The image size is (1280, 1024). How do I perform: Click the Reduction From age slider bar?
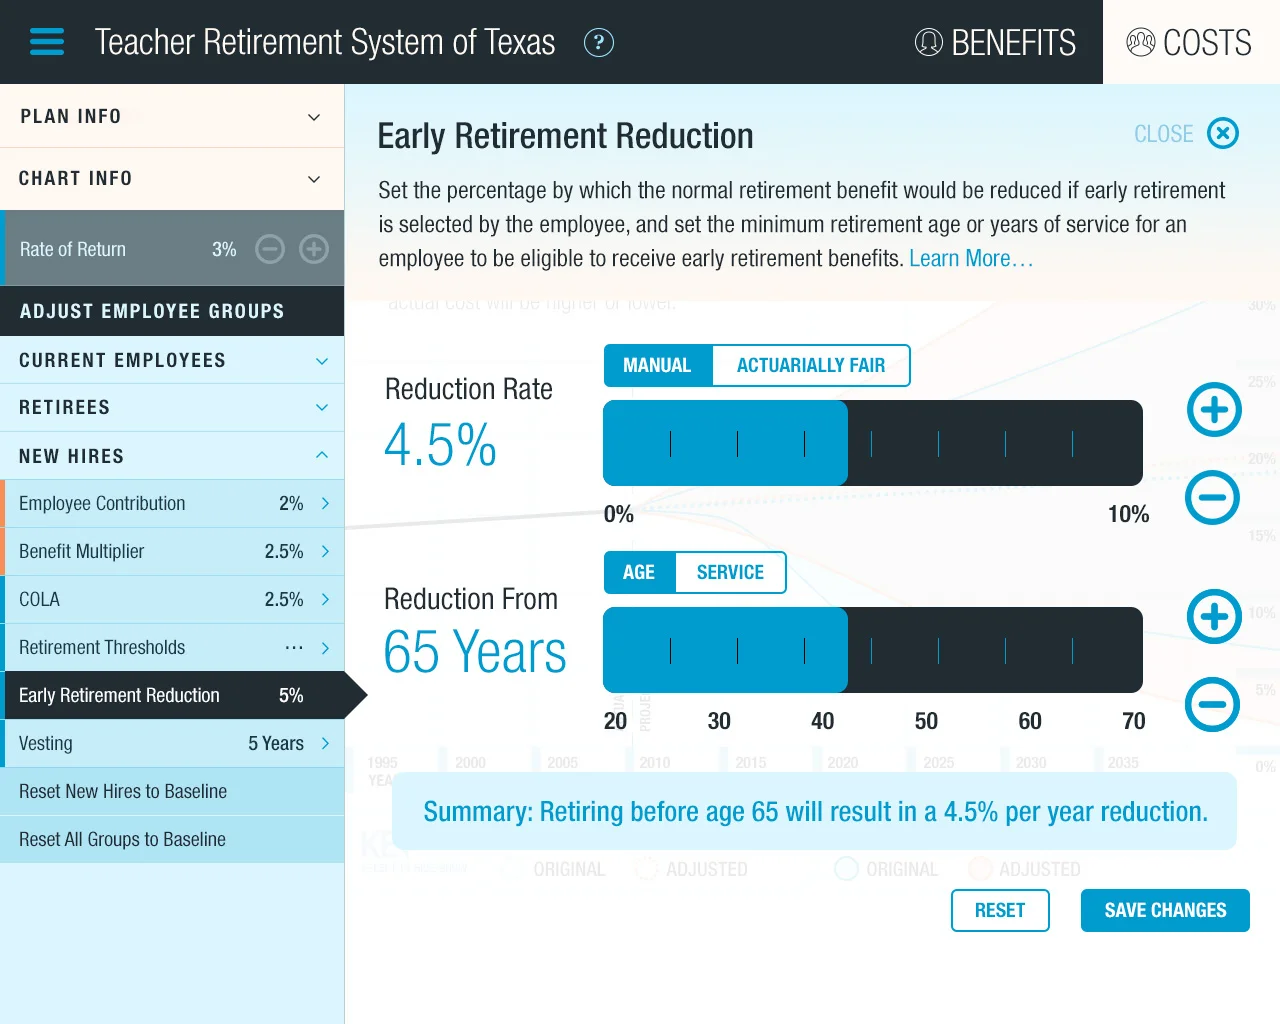873,650
